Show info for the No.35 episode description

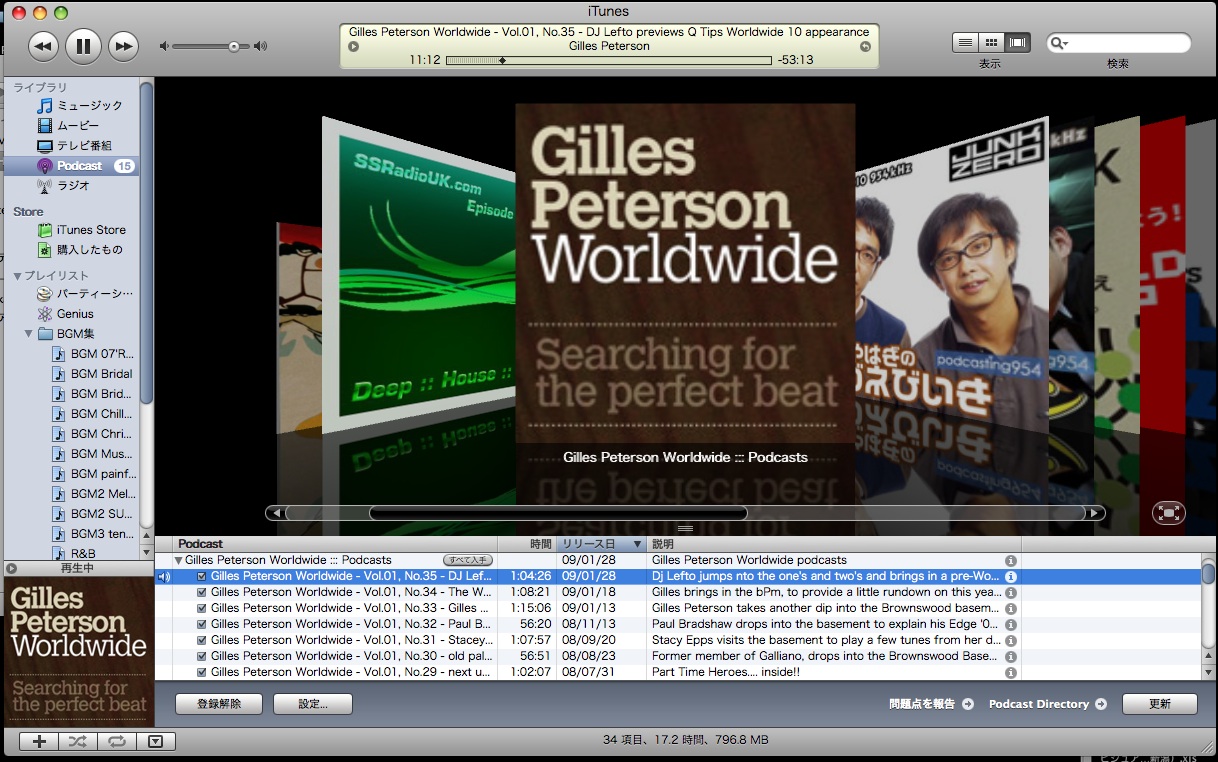click(x=1010, y=576)
